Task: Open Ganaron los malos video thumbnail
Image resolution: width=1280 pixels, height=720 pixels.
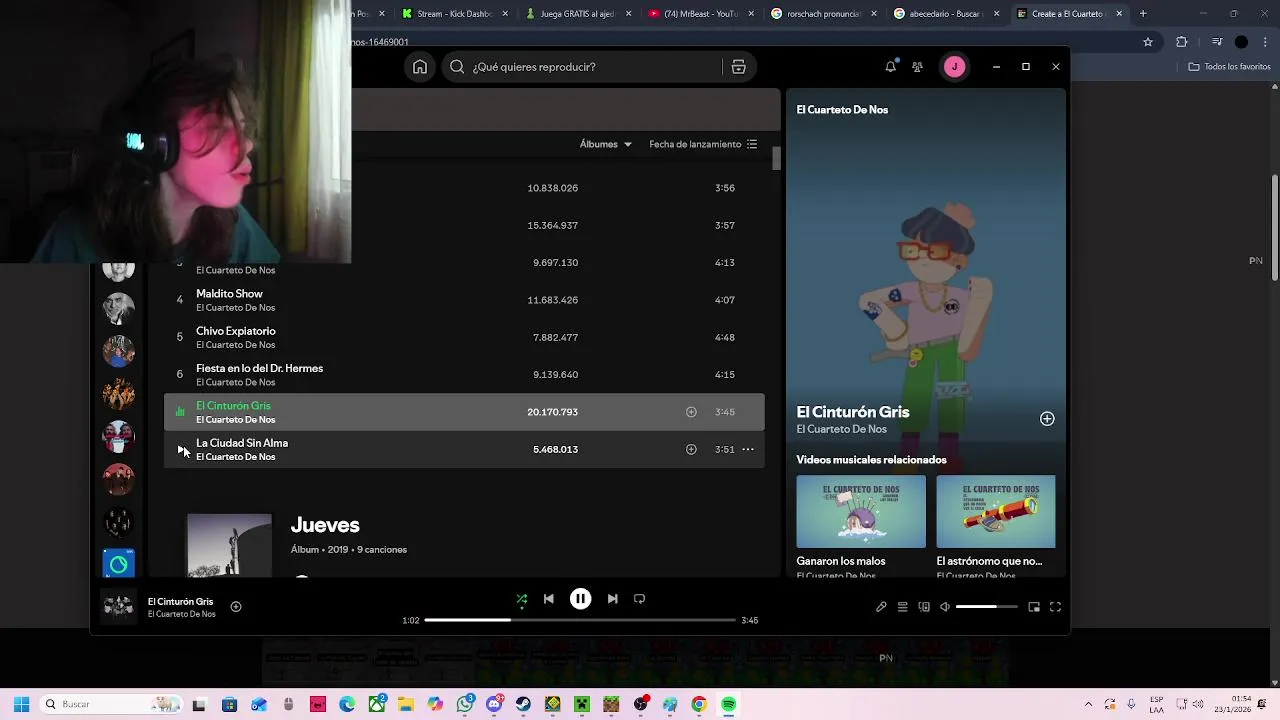Action: (861, 511)
